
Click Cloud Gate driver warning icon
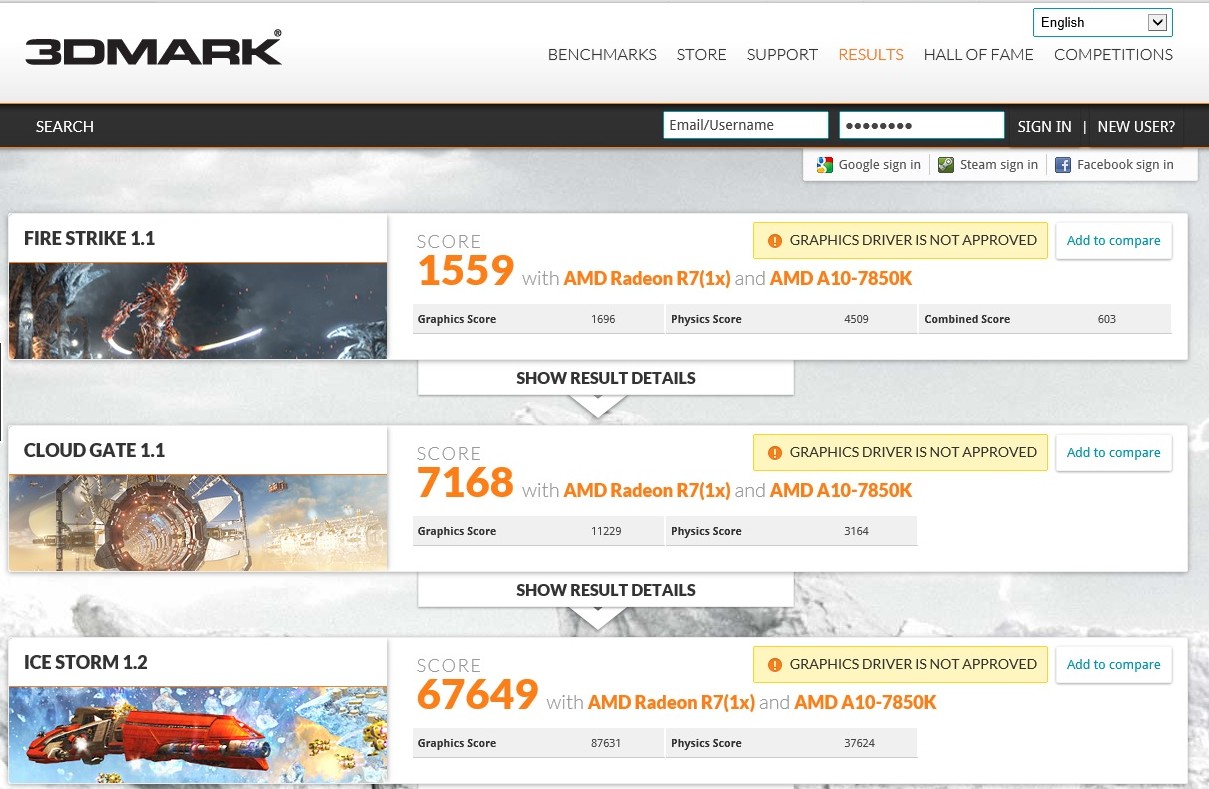(x=774, y=452)
